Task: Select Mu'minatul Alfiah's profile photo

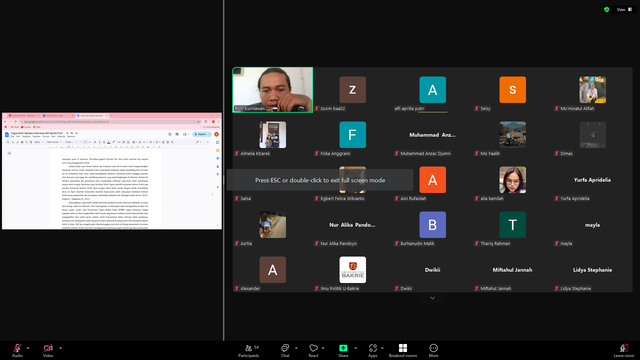Action: click(593, 90)
